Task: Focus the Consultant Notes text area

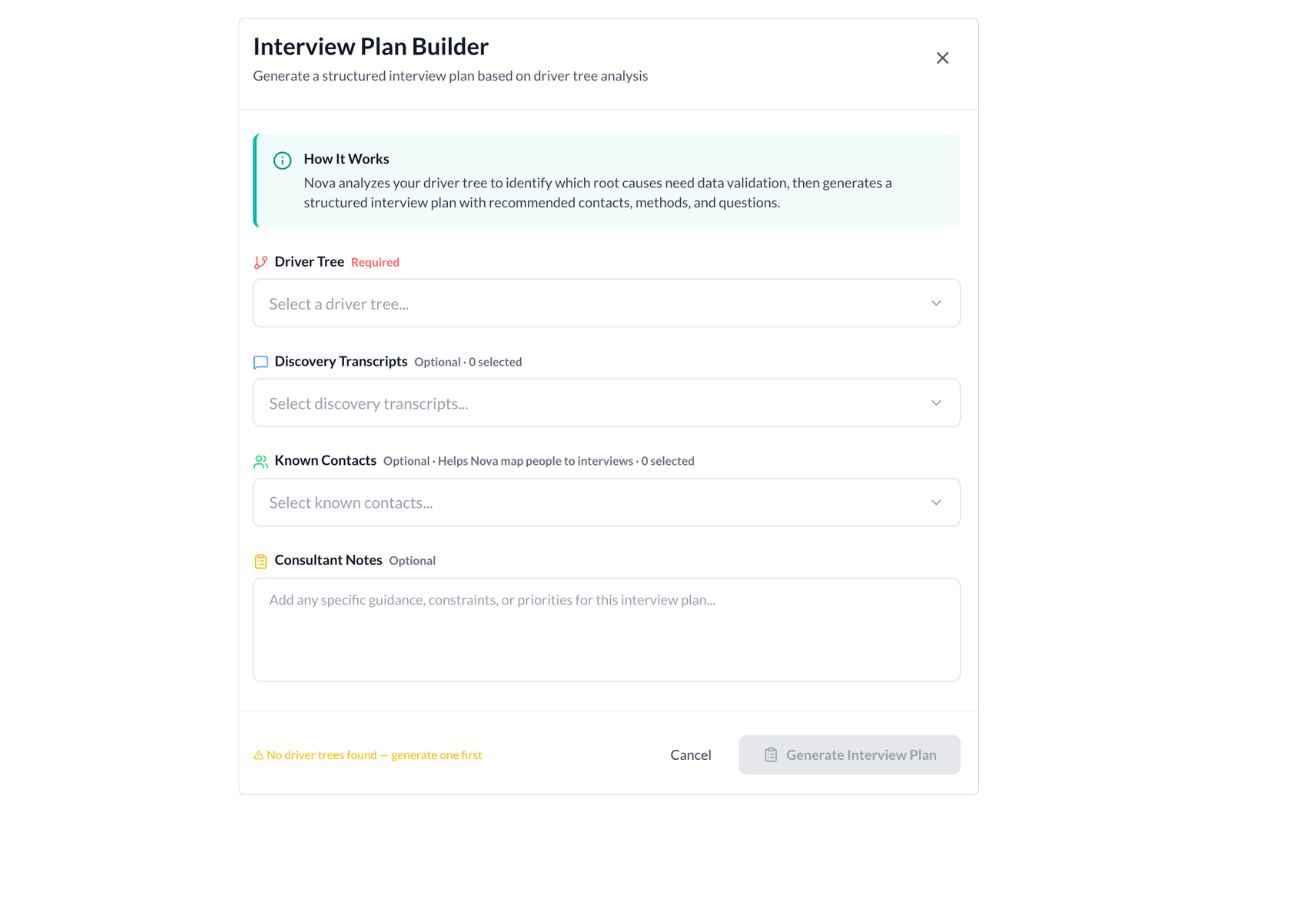Action: click(606, 630)
